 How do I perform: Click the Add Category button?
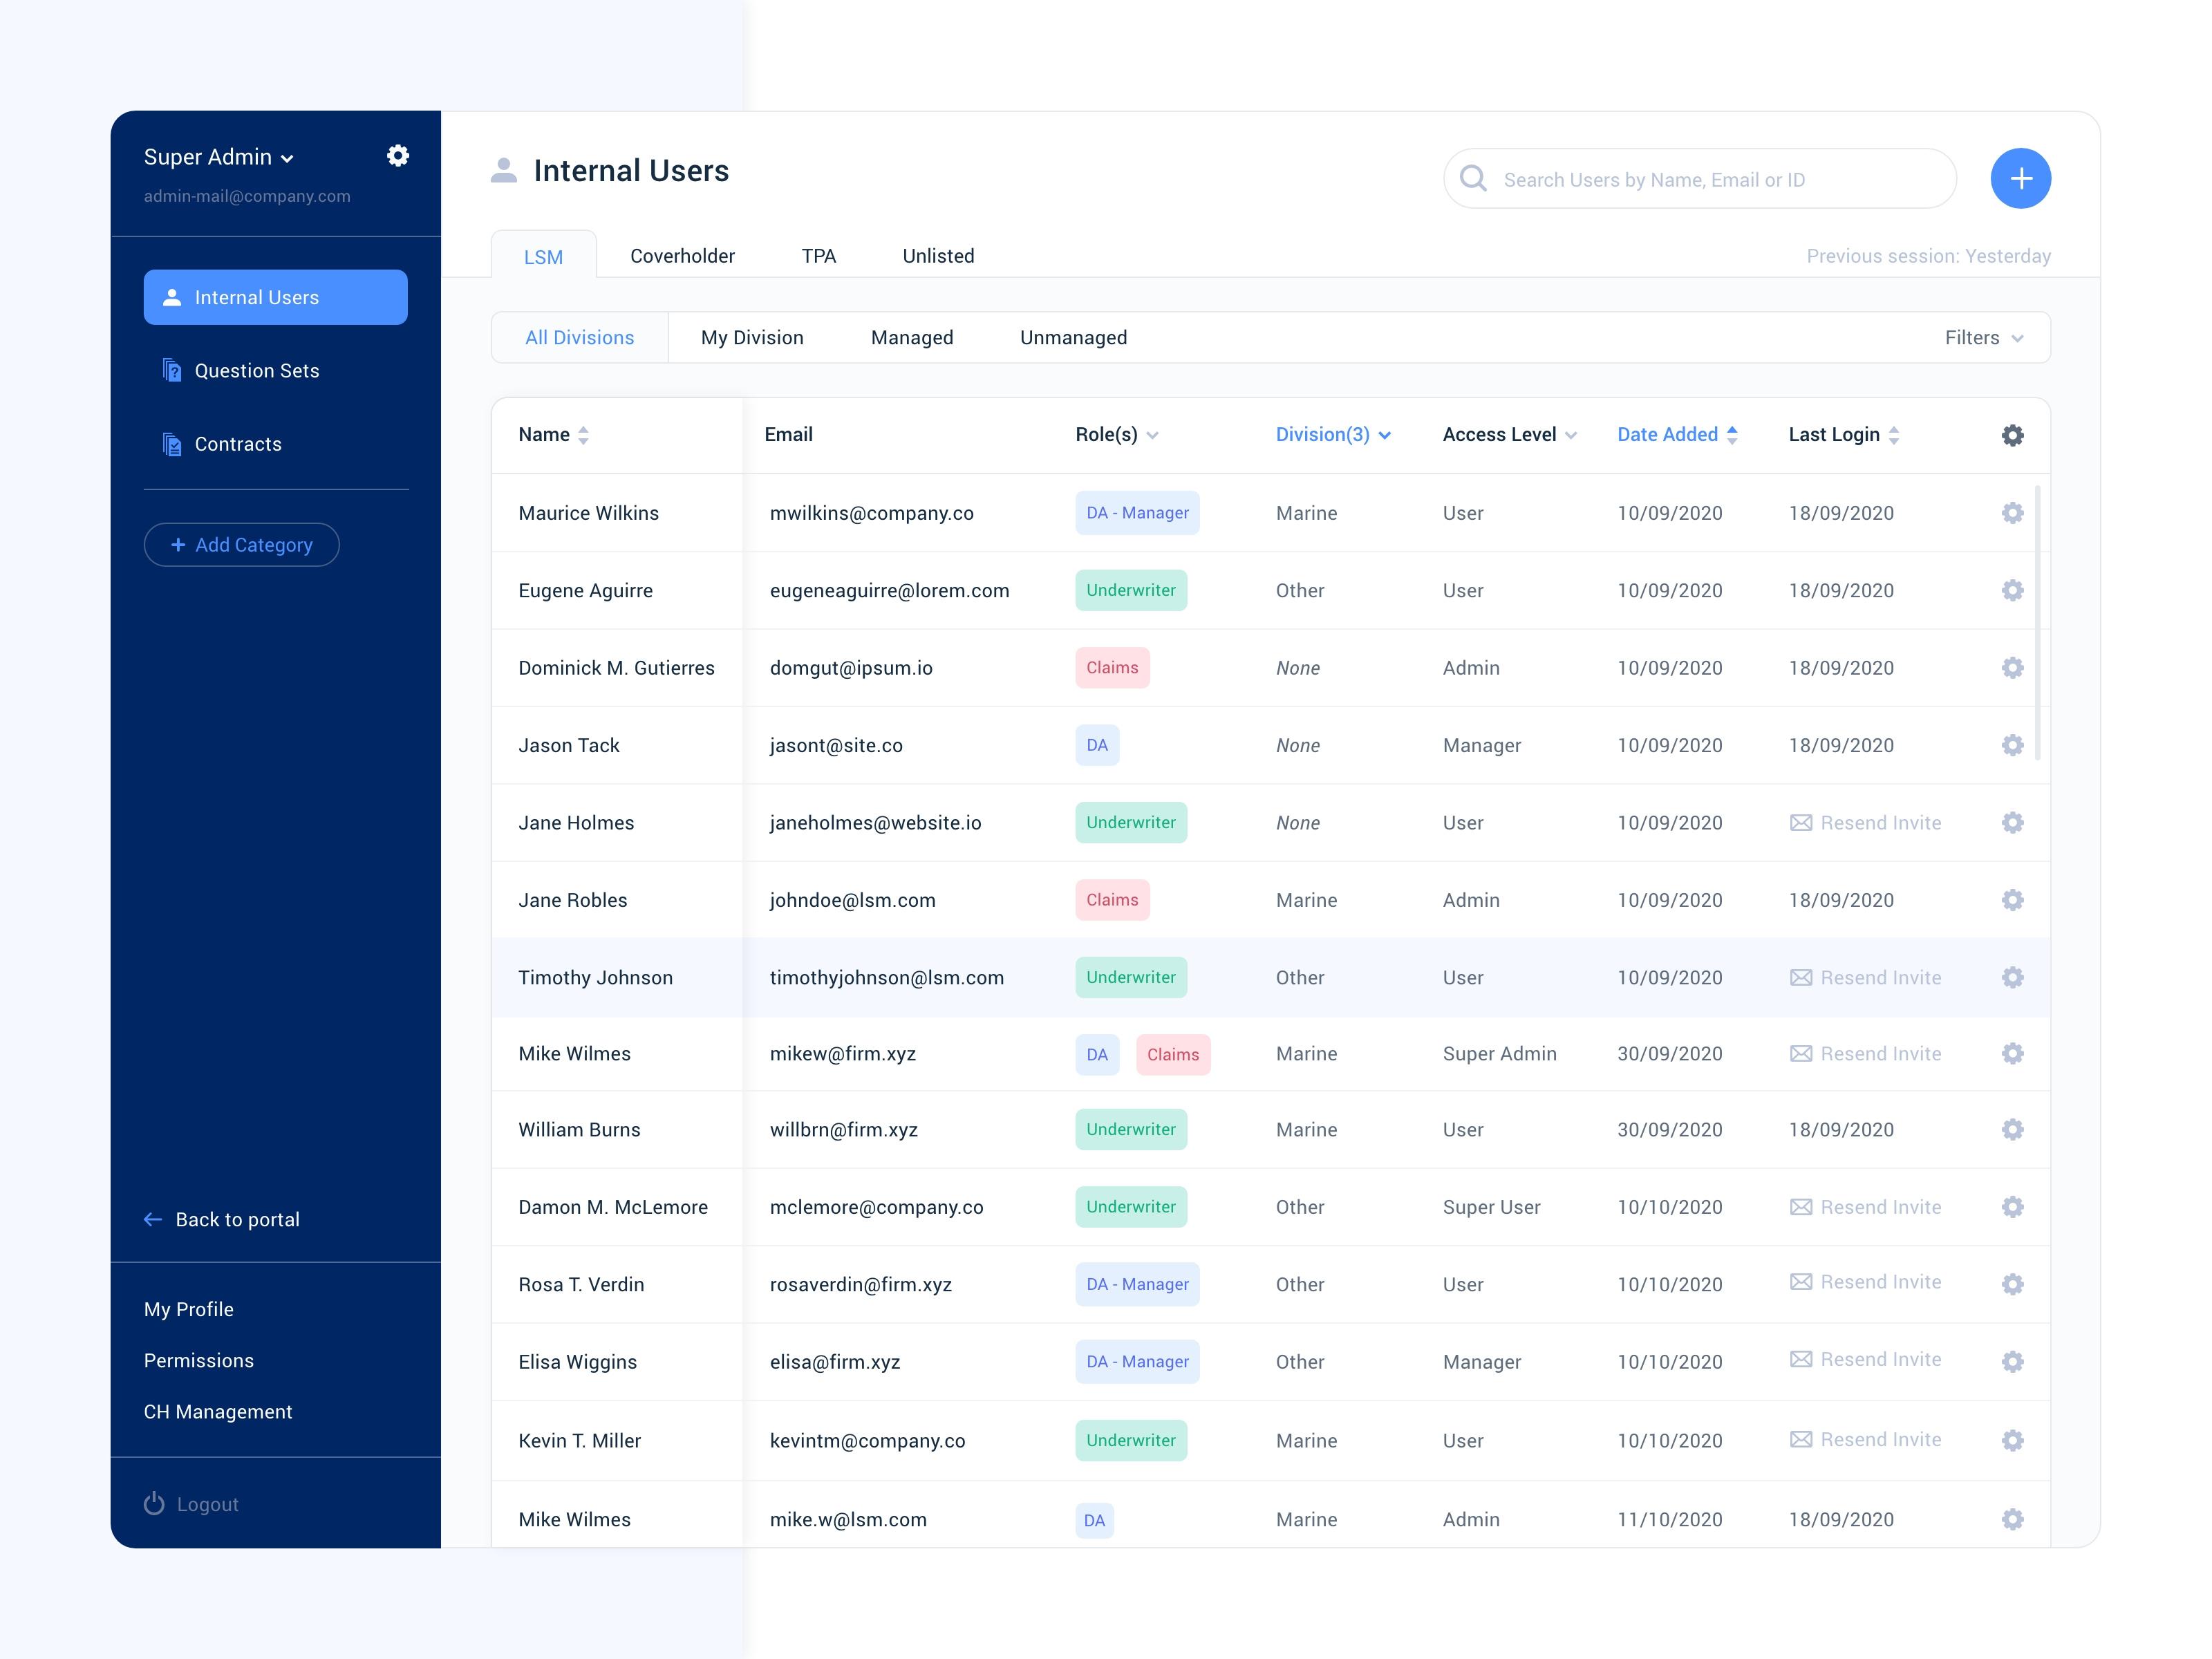[242, 545]
